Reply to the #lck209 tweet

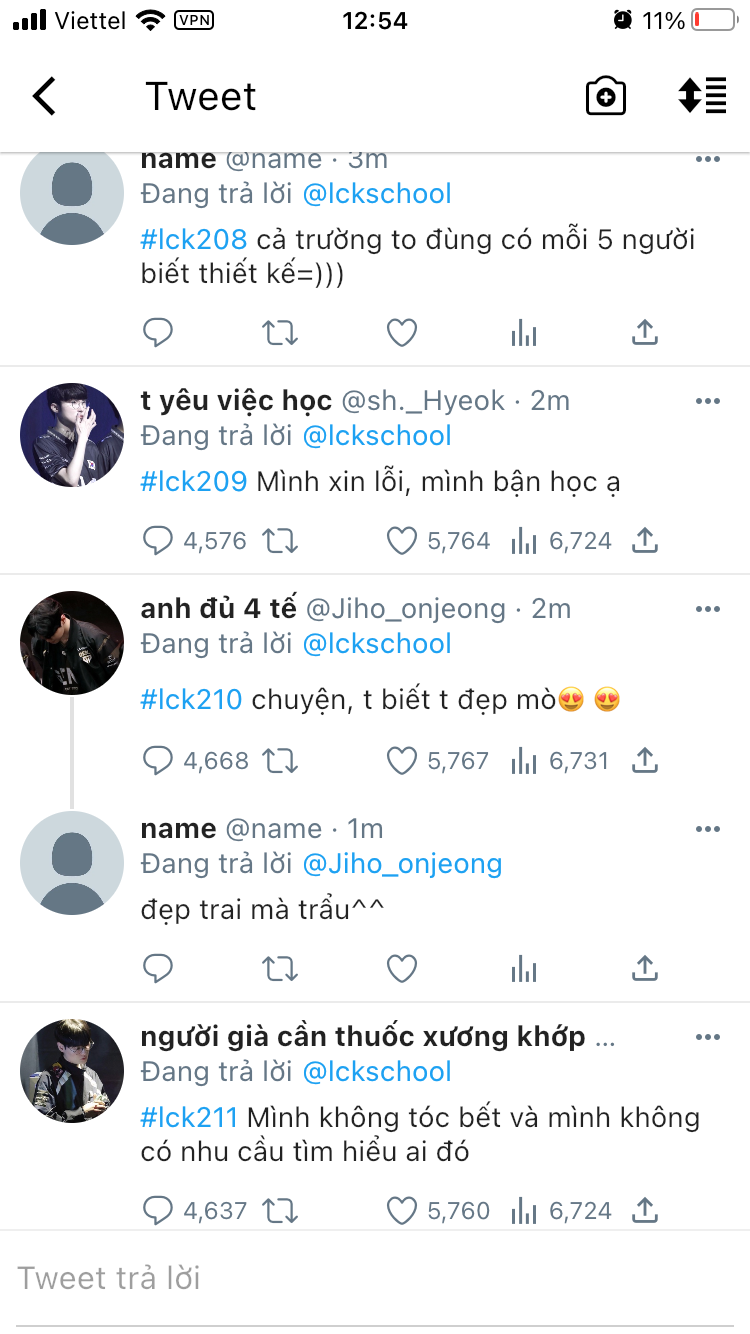tap(158, 541)
